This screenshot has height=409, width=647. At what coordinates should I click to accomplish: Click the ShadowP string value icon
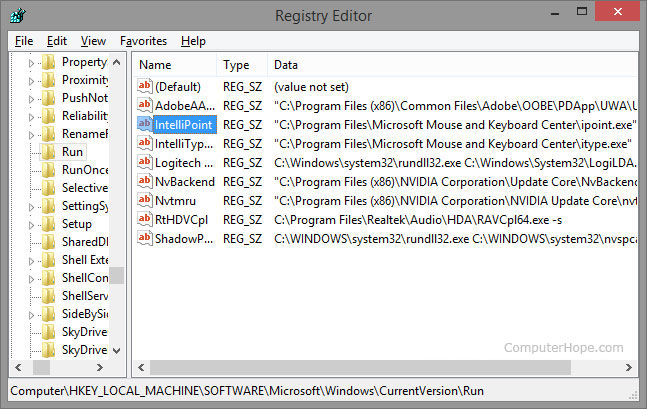pyautogui.click(x=144, y=239)
